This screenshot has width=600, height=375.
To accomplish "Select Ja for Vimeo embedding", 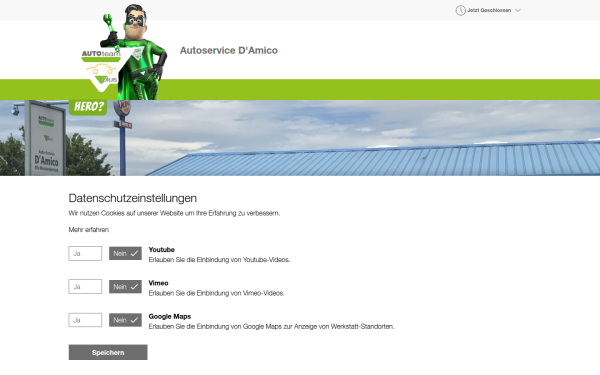I will coord(85,287).
